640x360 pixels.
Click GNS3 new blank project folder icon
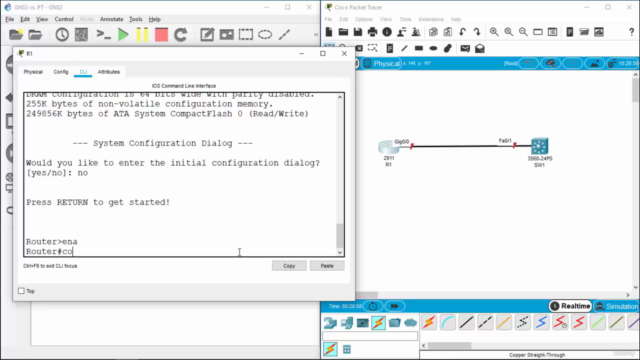coord(16,35)
